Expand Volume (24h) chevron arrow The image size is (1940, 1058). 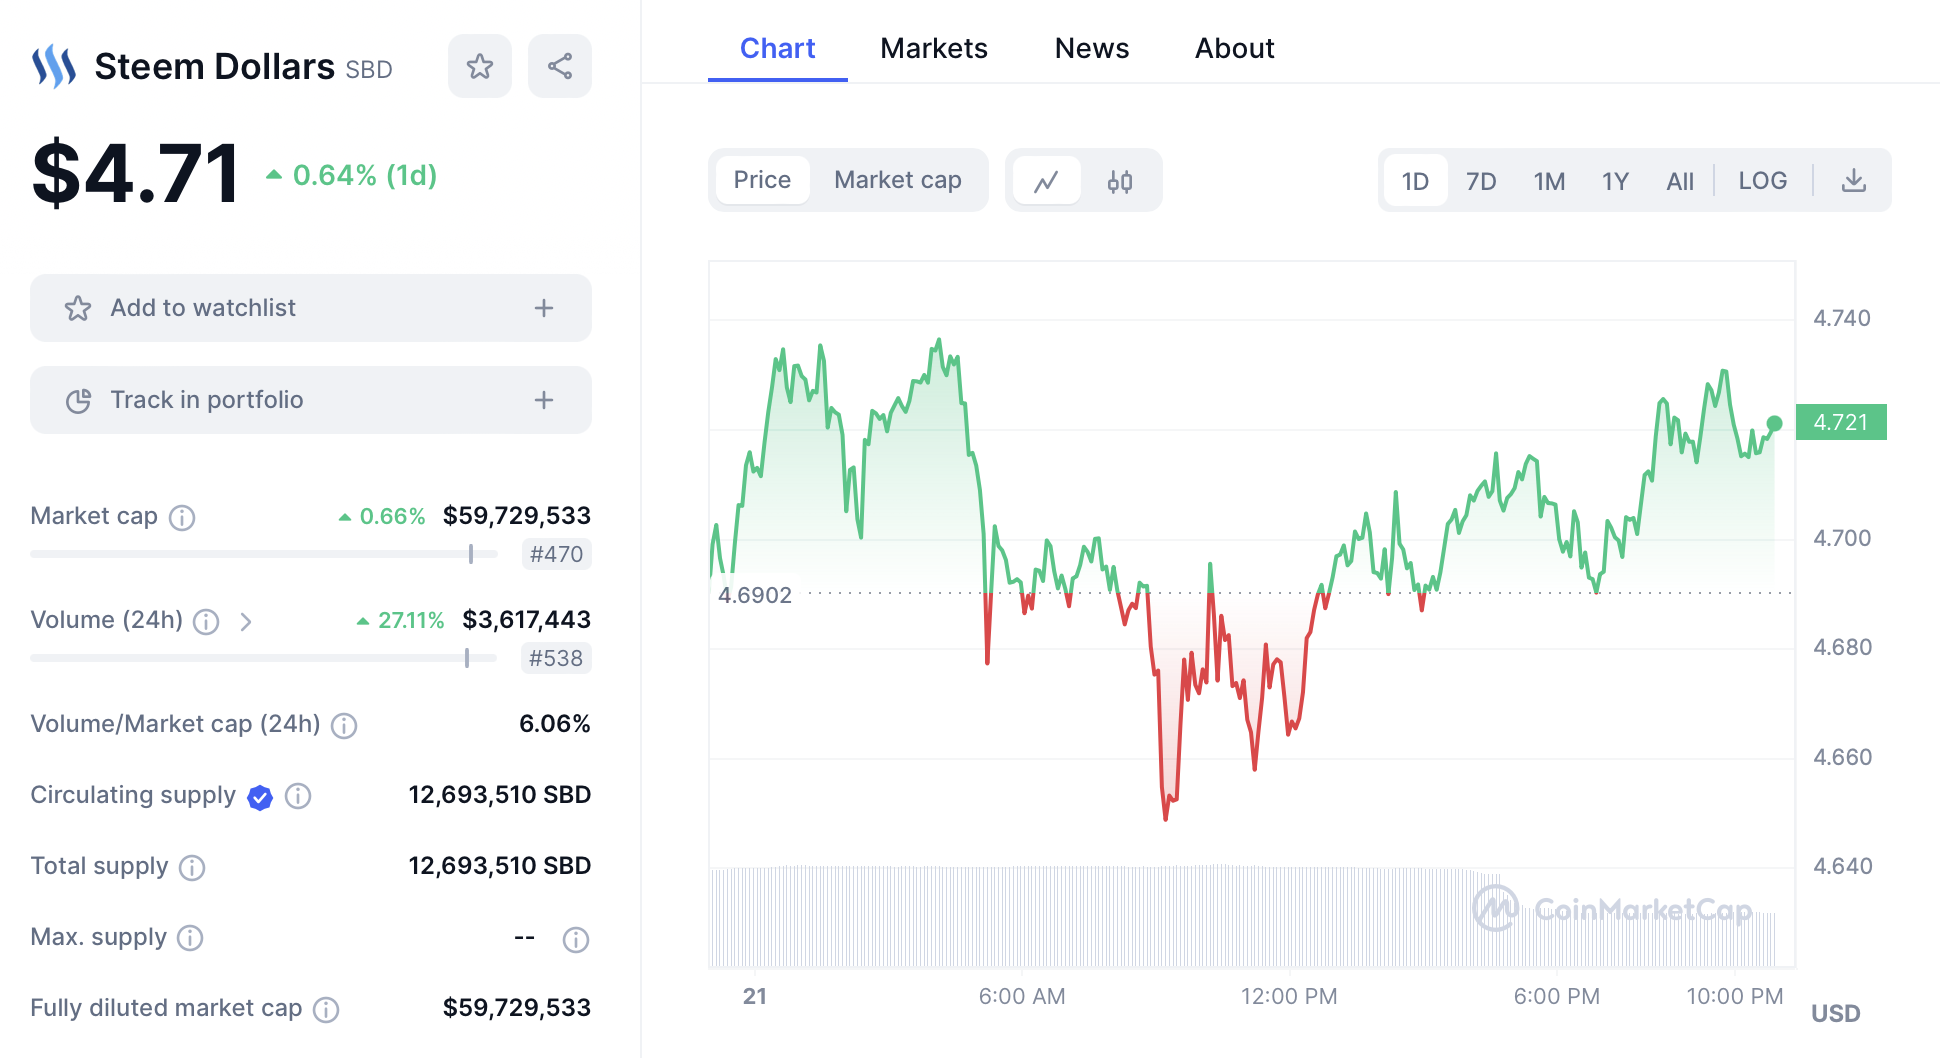[246, 622]
